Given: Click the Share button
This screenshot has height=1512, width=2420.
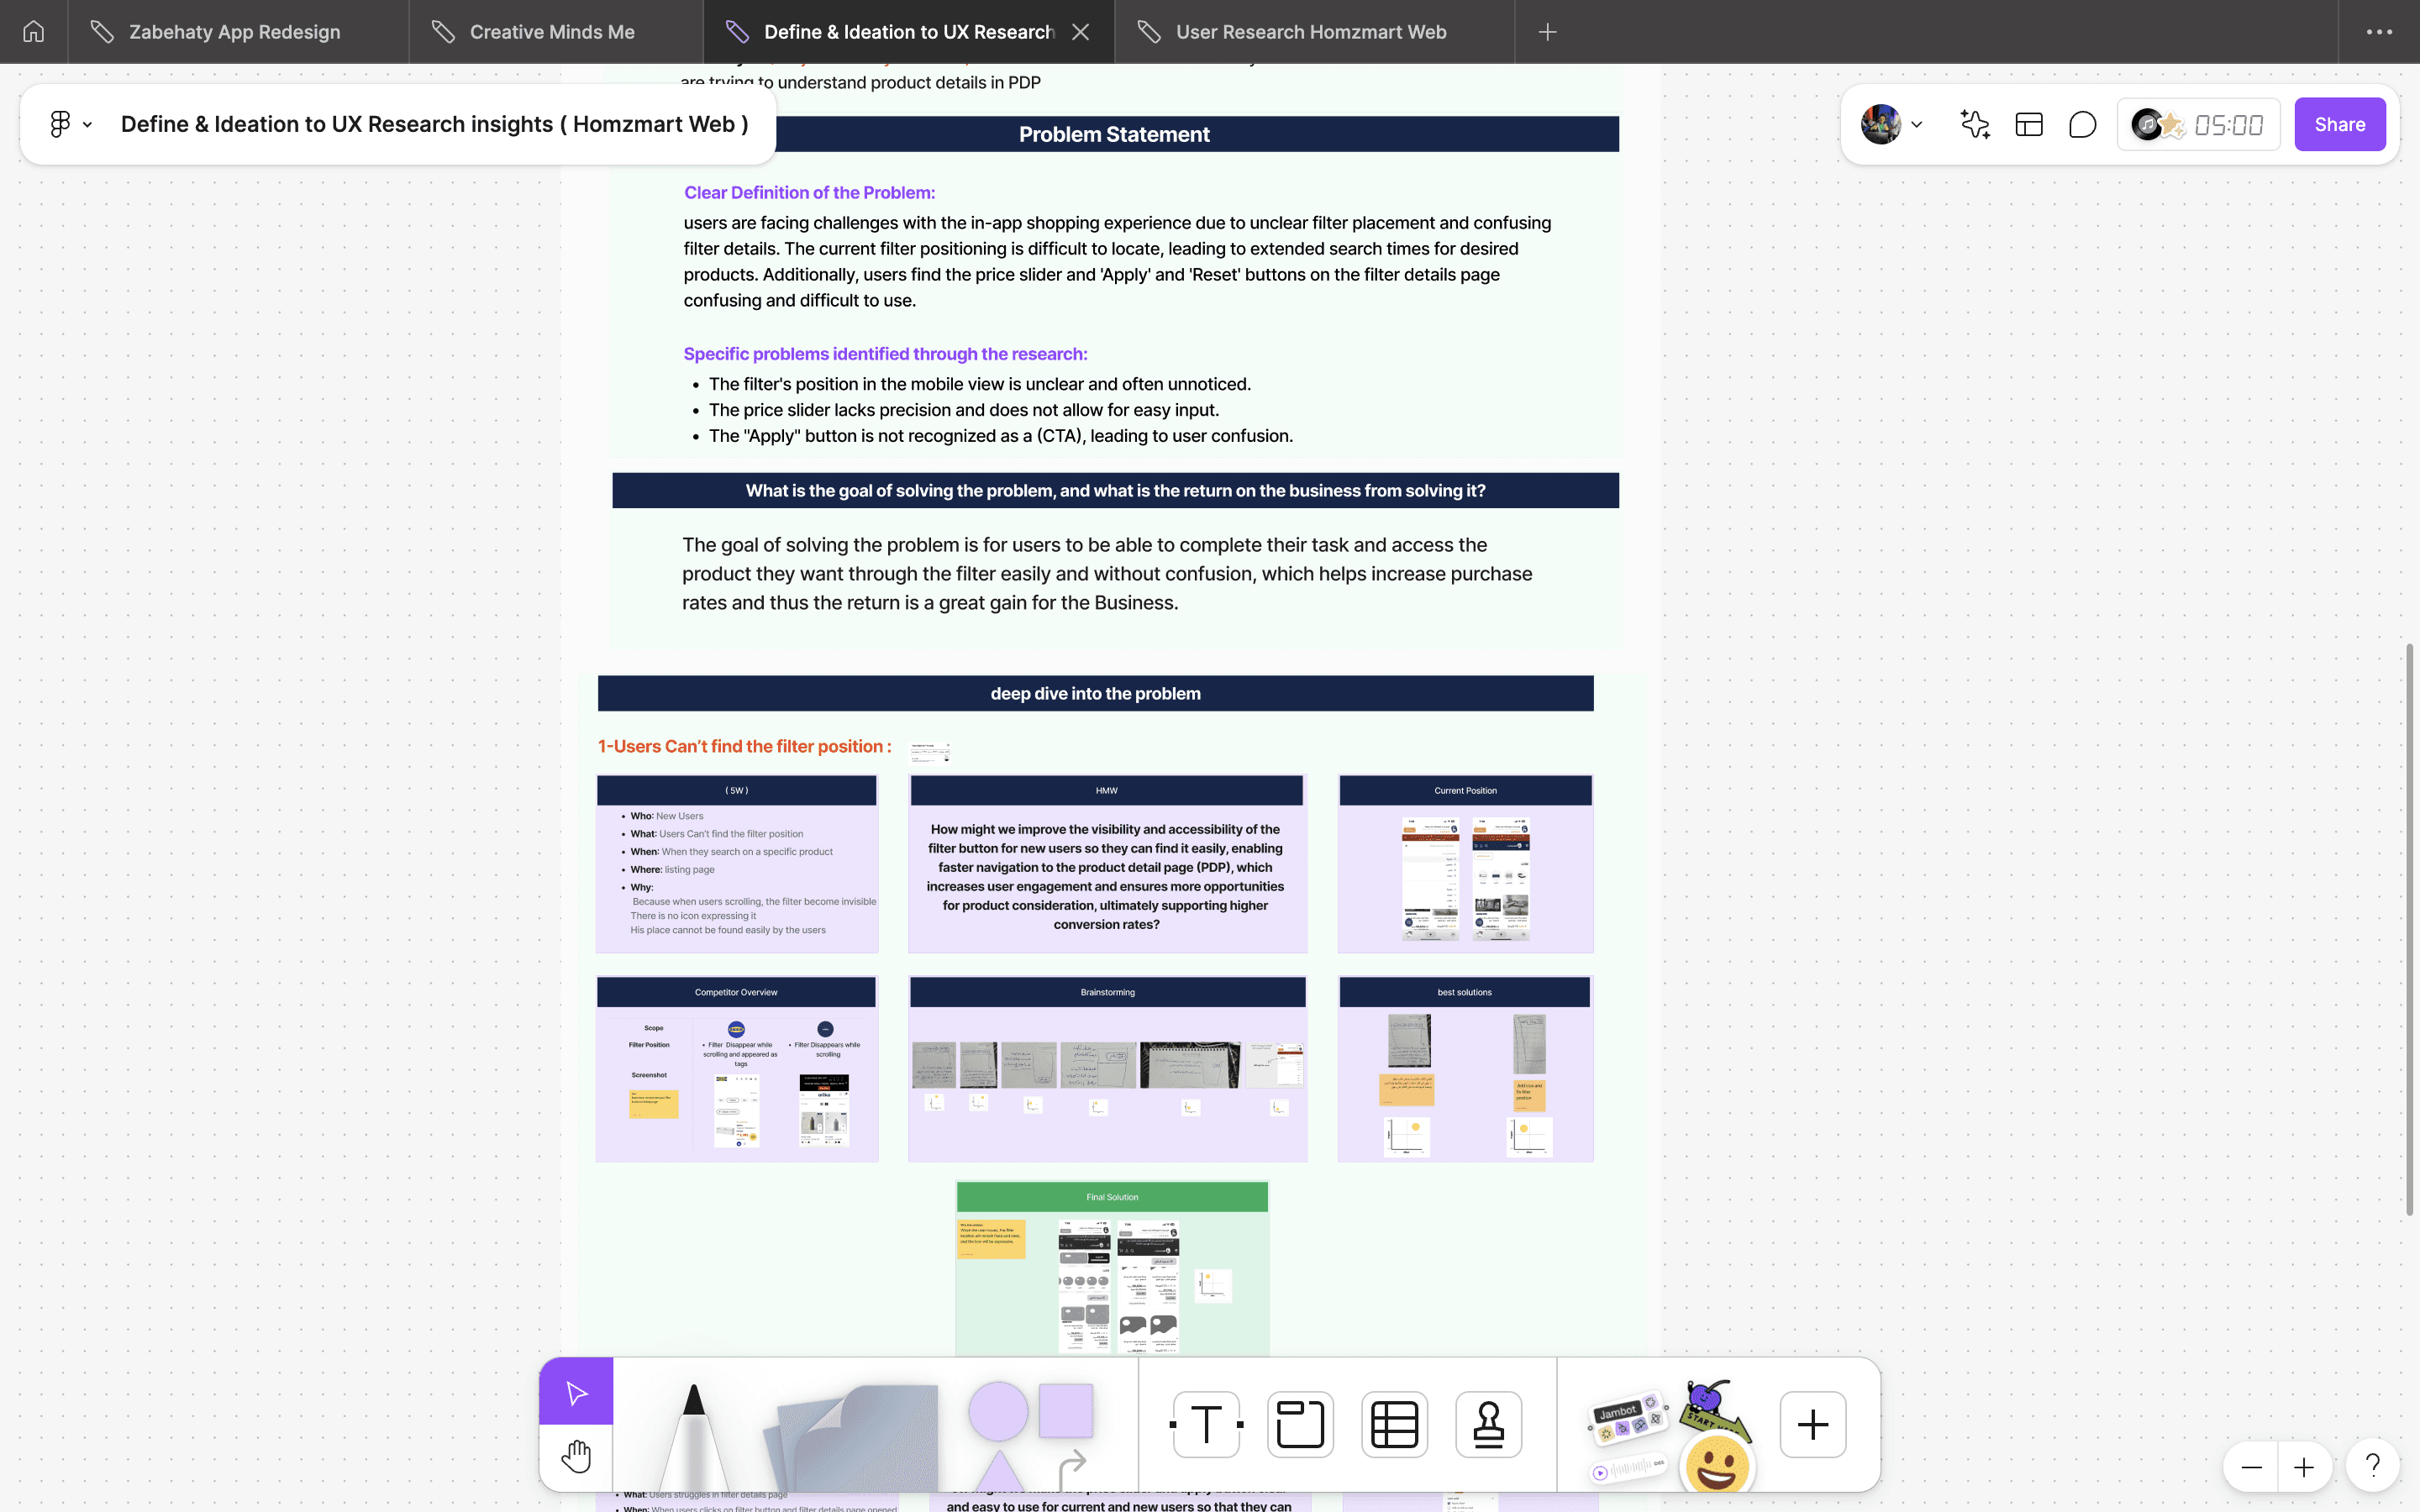Looking at the screenshot, I should [2339, 124].
